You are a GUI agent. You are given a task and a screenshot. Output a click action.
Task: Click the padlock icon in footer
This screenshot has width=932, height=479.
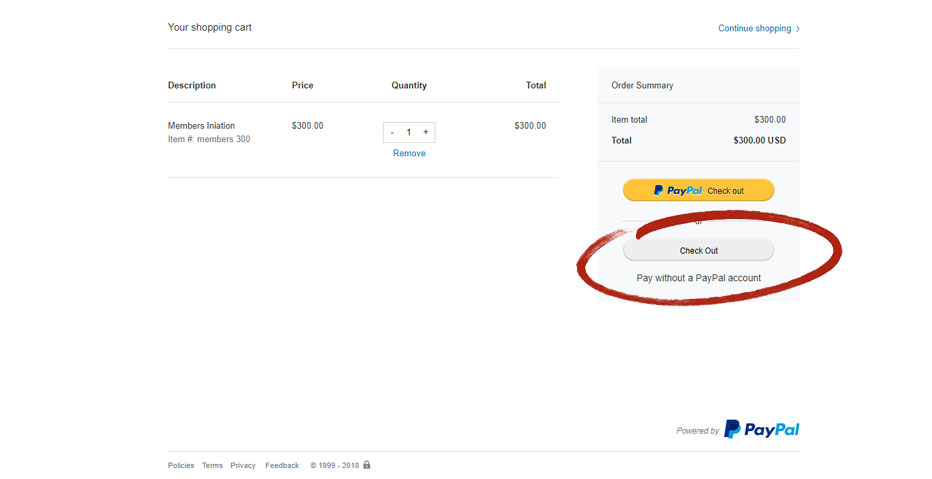367,465
